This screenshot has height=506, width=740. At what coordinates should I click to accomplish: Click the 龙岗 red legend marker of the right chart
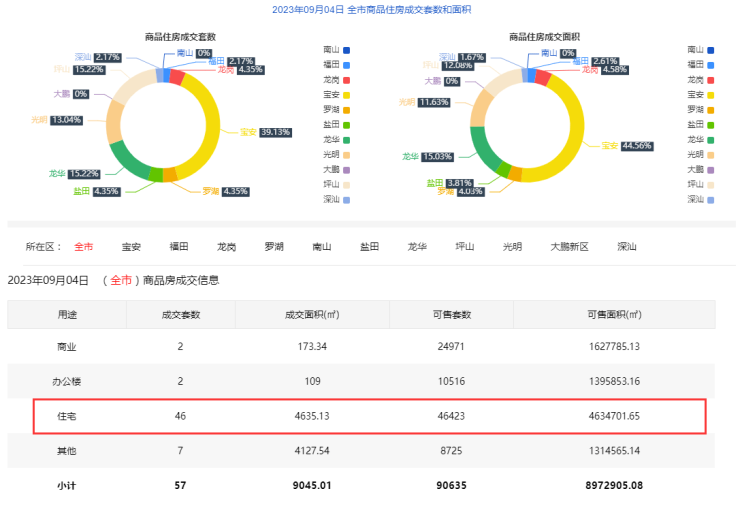click(710, 79)
